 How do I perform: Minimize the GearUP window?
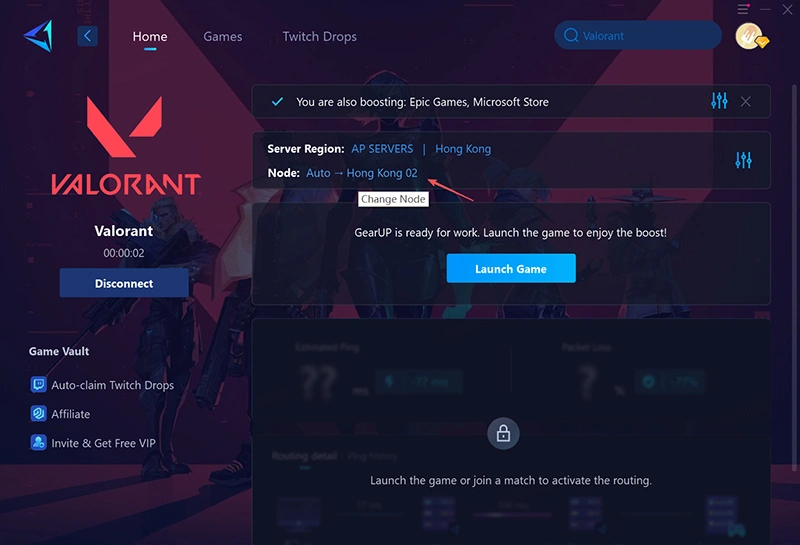(x=765, y=9)
